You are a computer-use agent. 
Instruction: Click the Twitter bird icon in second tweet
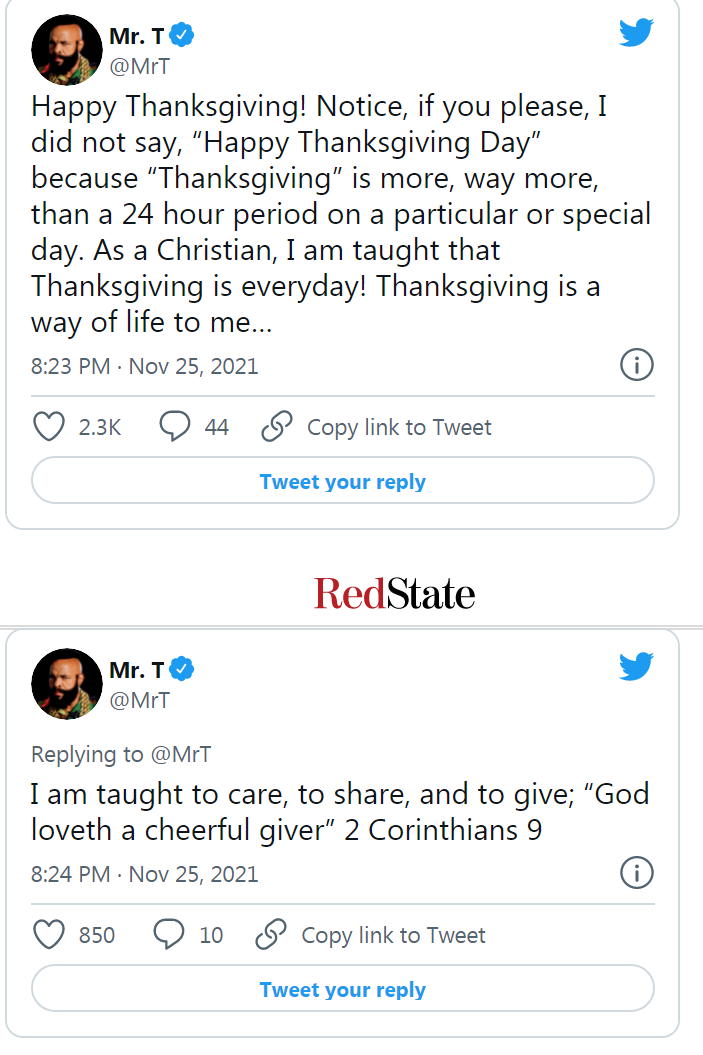point(636,666)
